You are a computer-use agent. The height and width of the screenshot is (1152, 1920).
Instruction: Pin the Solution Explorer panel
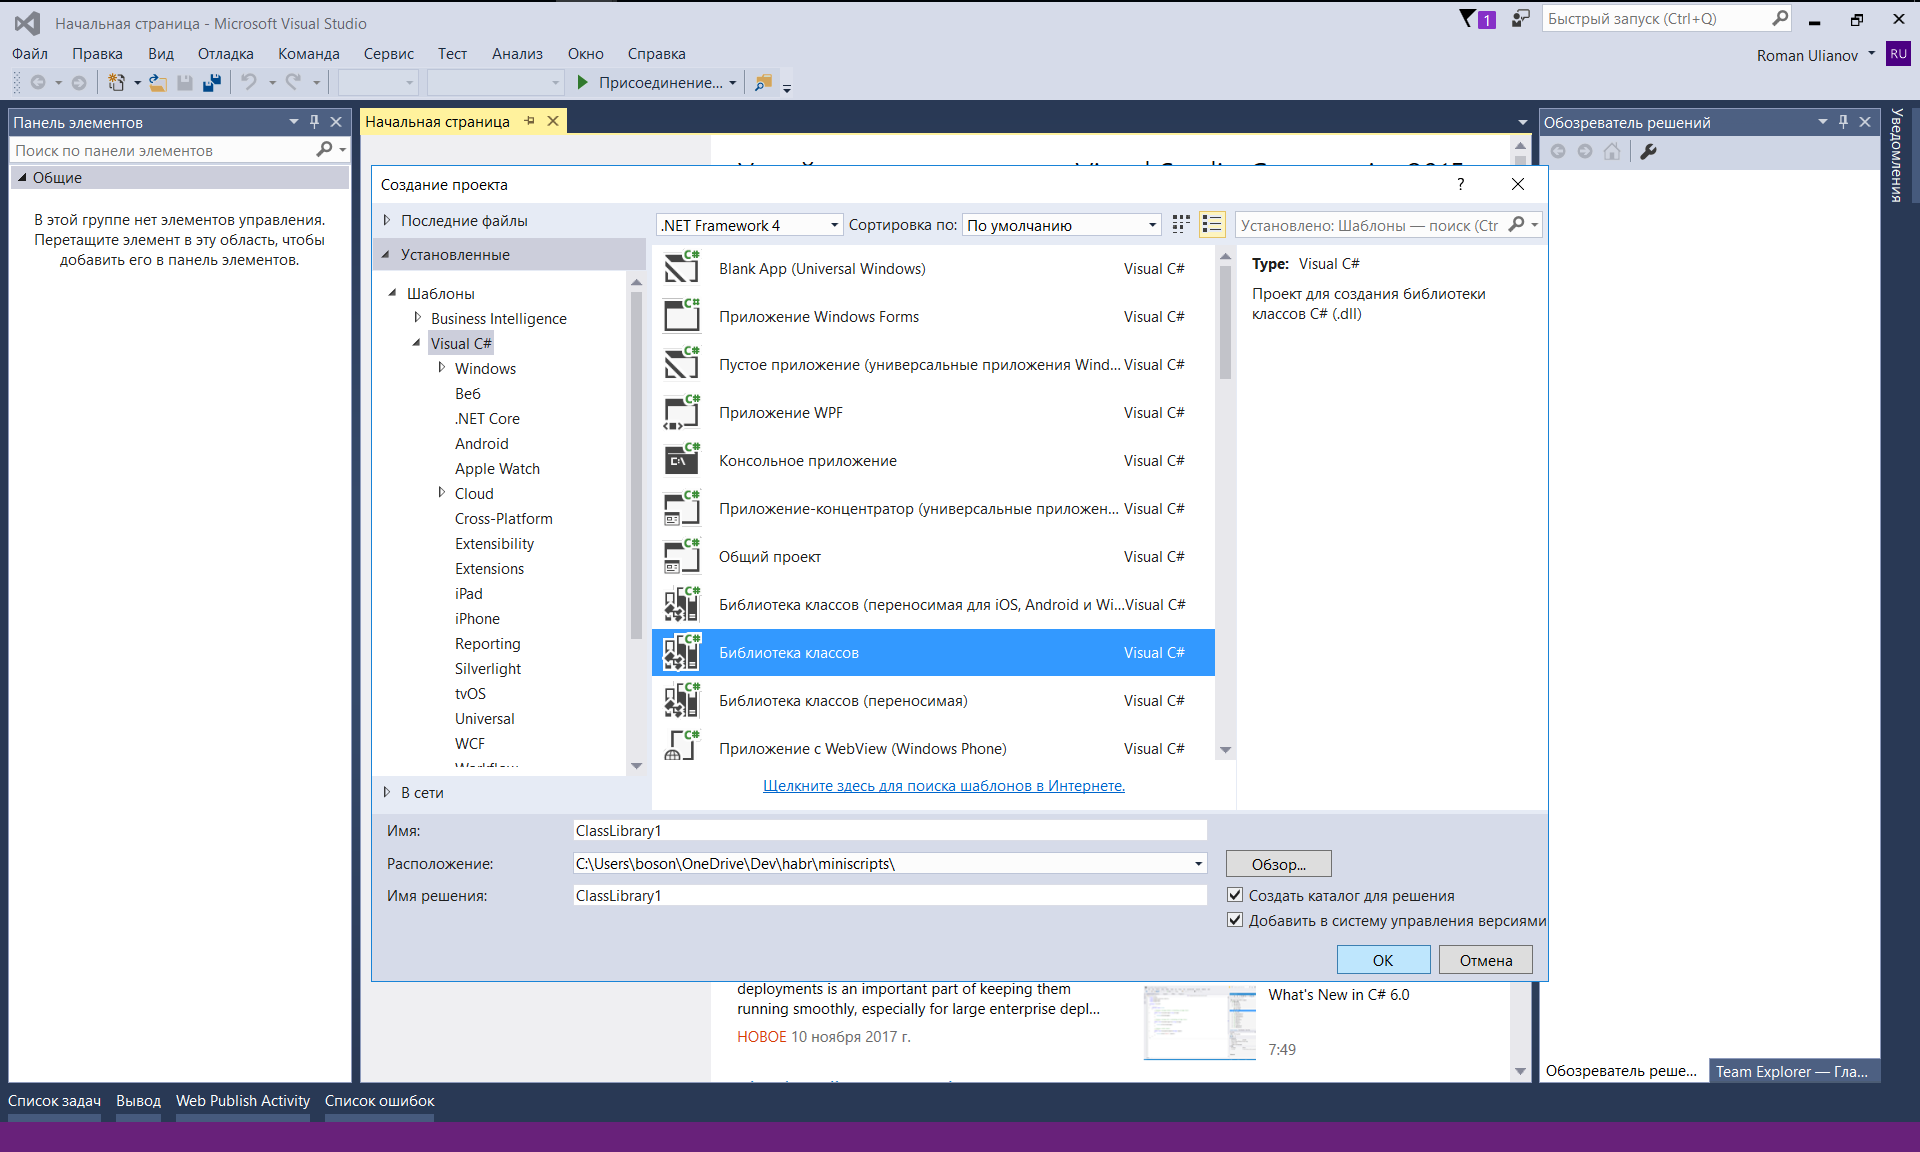1843,122
